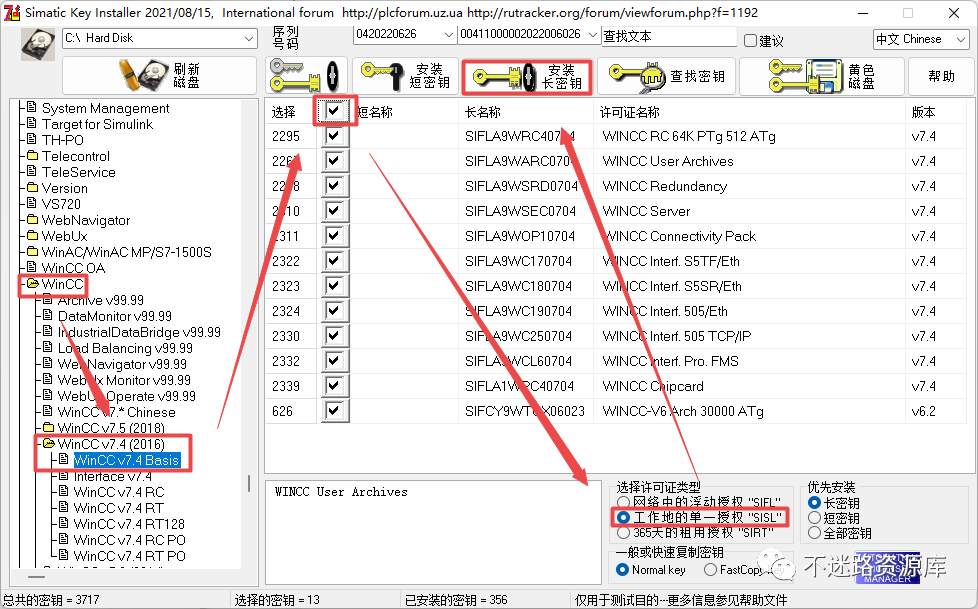
Task: Click long name SIFLA9WSEC0704 cell
Action: click(520, 212)
